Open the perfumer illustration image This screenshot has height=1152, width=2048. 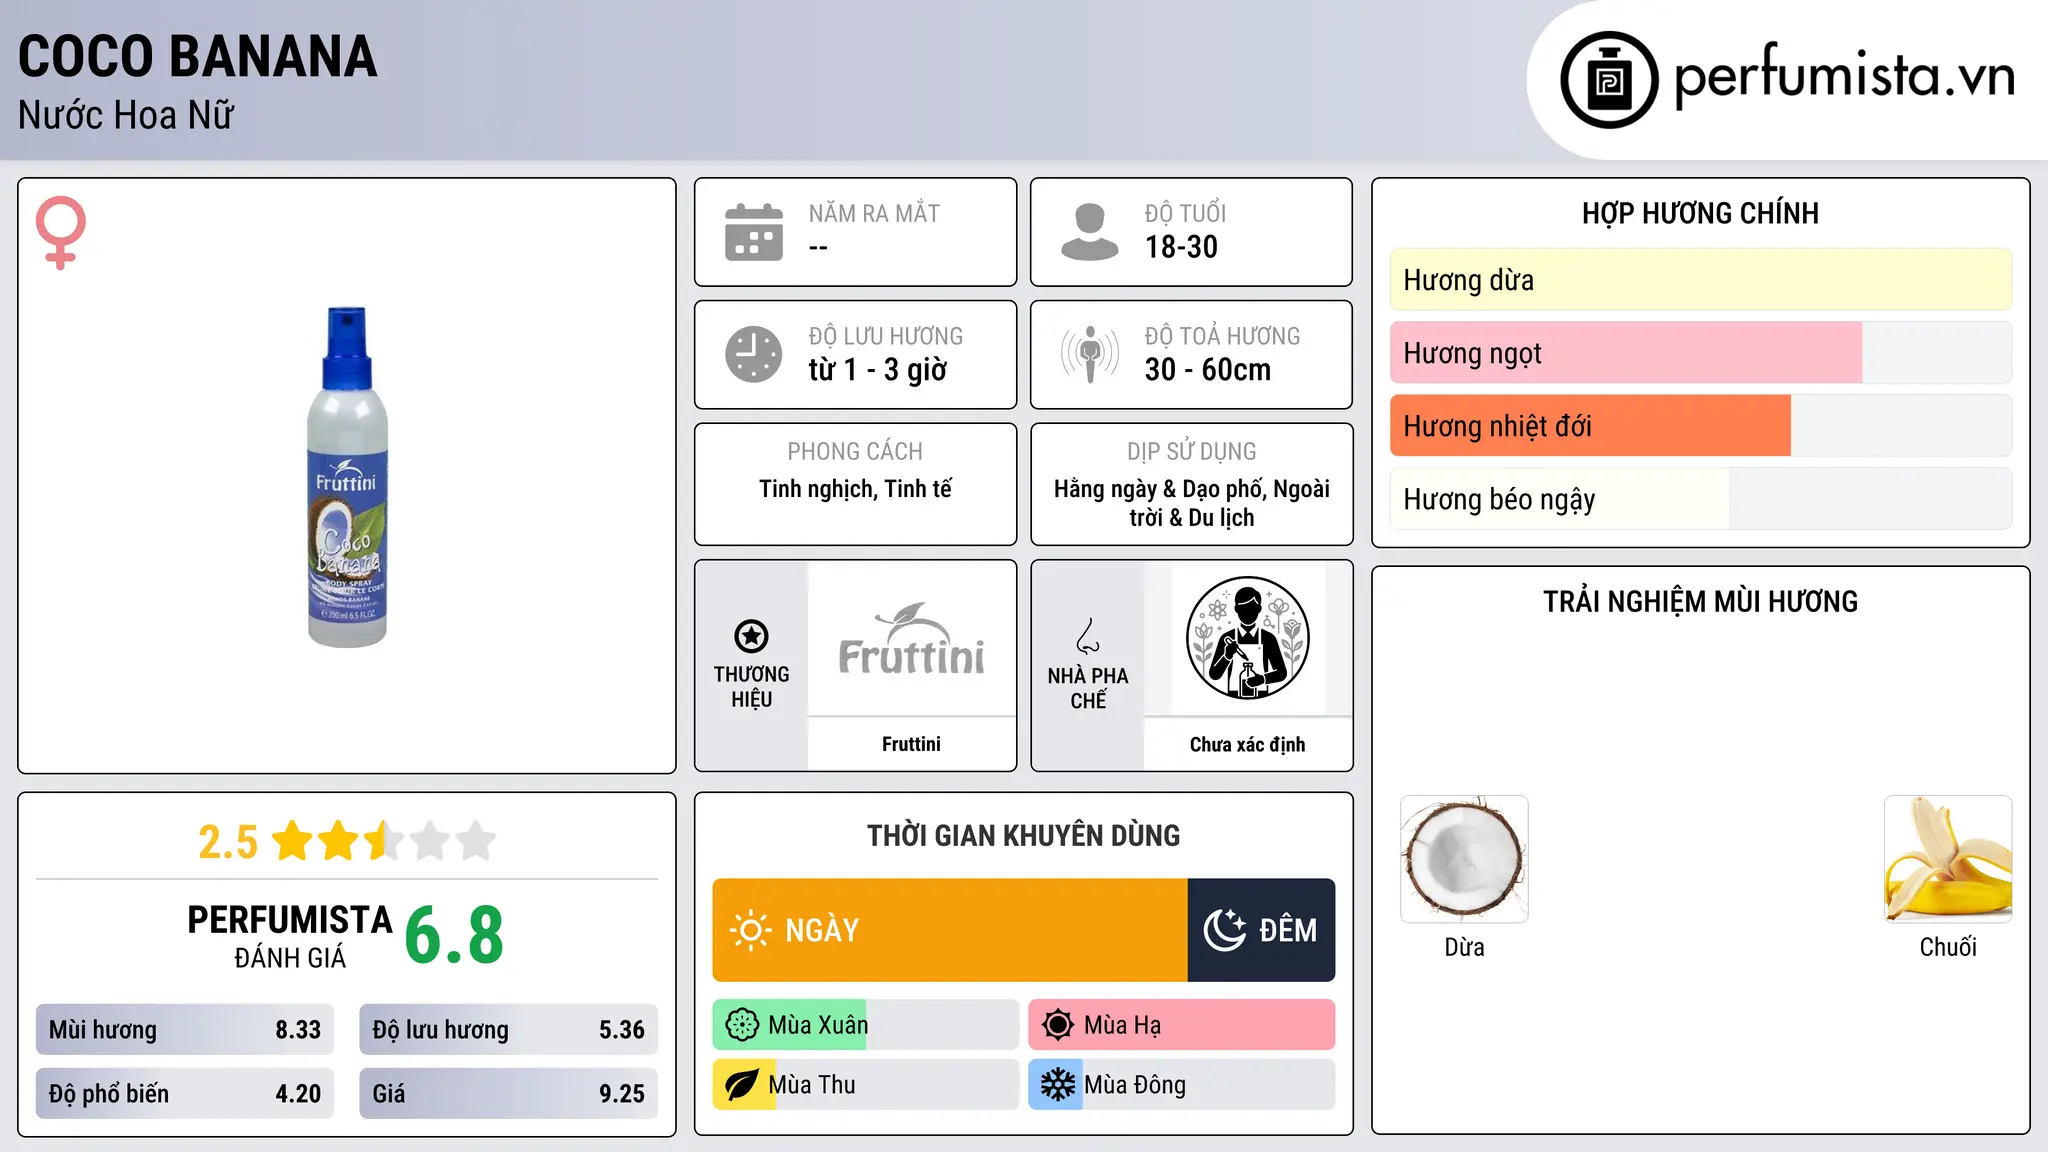coord(1247,638)
